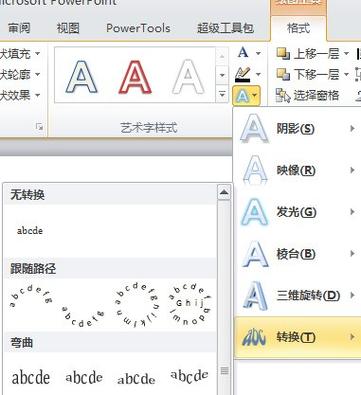This screenshot has height=395, width=361.
Task: Select the 转换(T) transform menu item
Action: coord(298,337)
